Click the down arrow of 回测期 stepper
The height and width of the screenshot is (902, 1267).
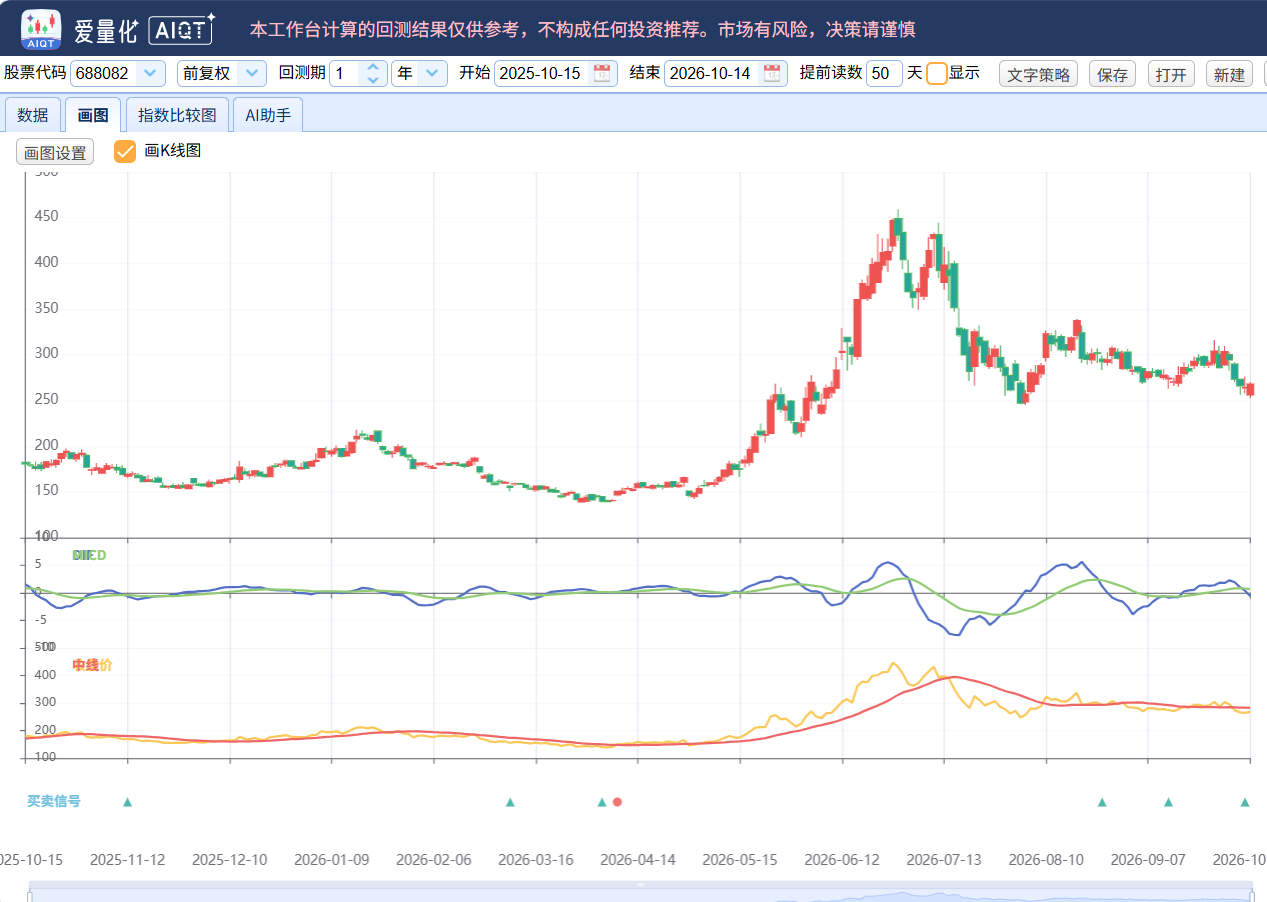[373, 80]
